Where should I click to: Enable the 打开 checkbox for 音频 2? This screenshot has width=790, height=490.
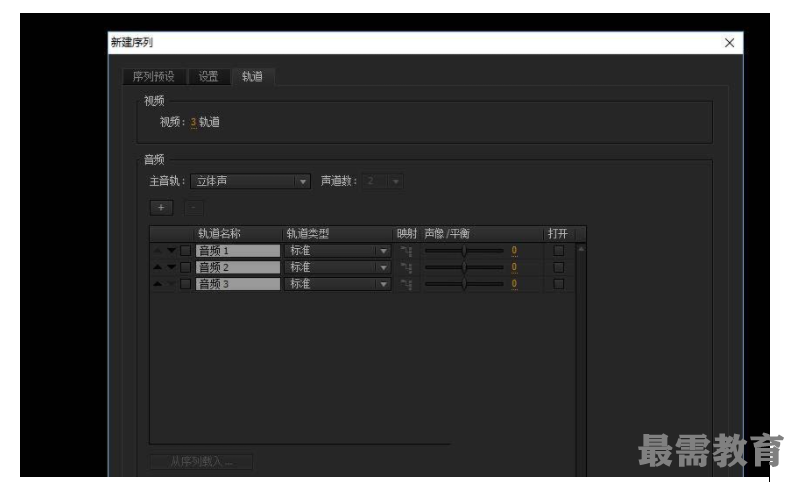pos(558,268)
